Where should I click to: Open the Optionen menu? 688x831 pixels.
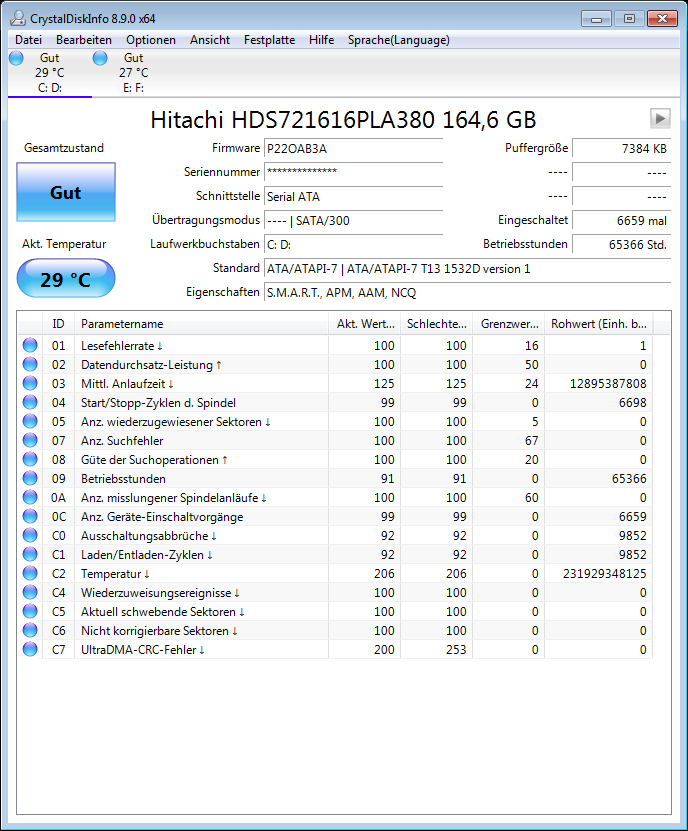[x=151, y=40]
